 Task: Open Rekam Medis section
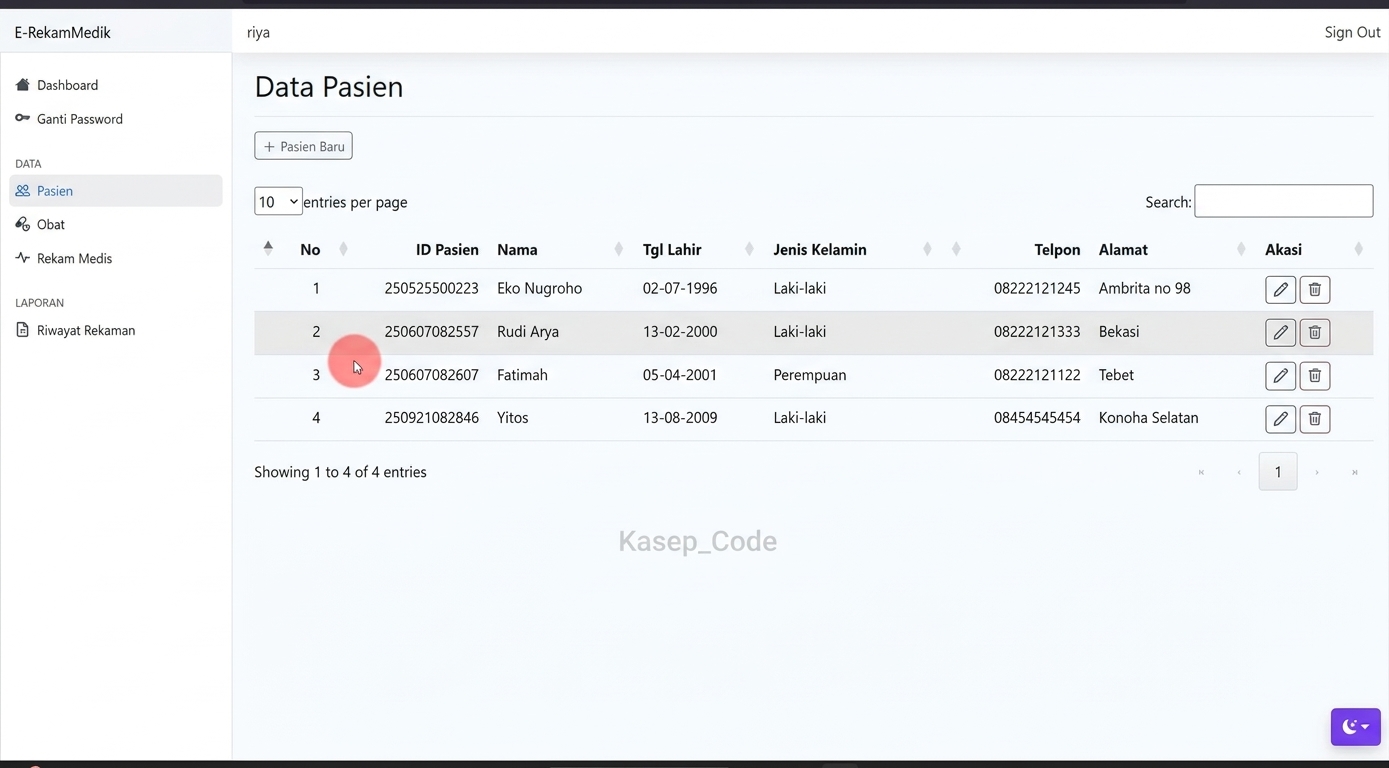pyautogui.click(x=116, y=258)
